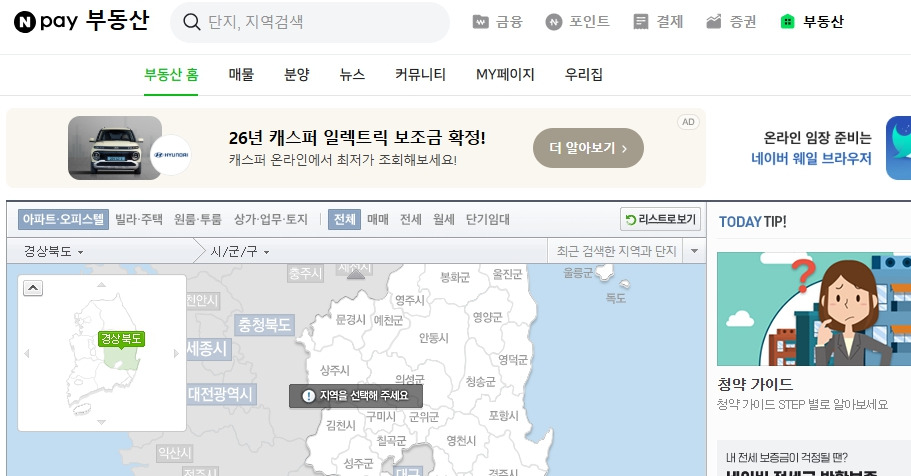Click the AD badge on the banner
Screen dimensions: 911x476
click(x=688, y=122)
